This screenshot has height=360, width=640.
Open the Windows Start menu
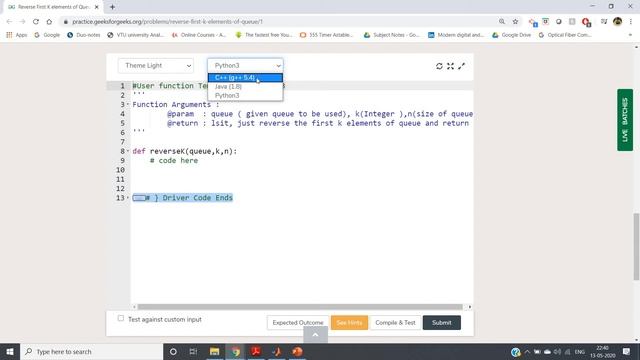coord(10,351)
